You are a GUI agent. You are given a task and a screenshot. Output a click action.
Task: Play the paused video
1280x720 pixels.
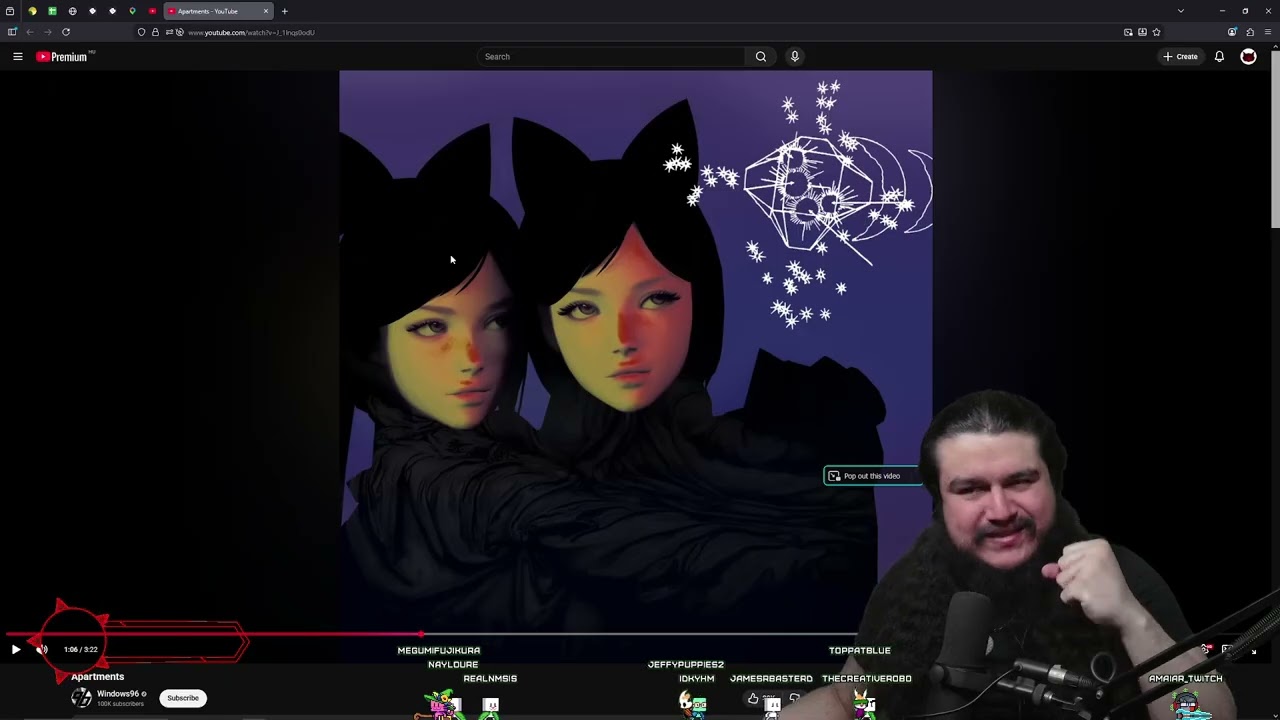point(16,650)
